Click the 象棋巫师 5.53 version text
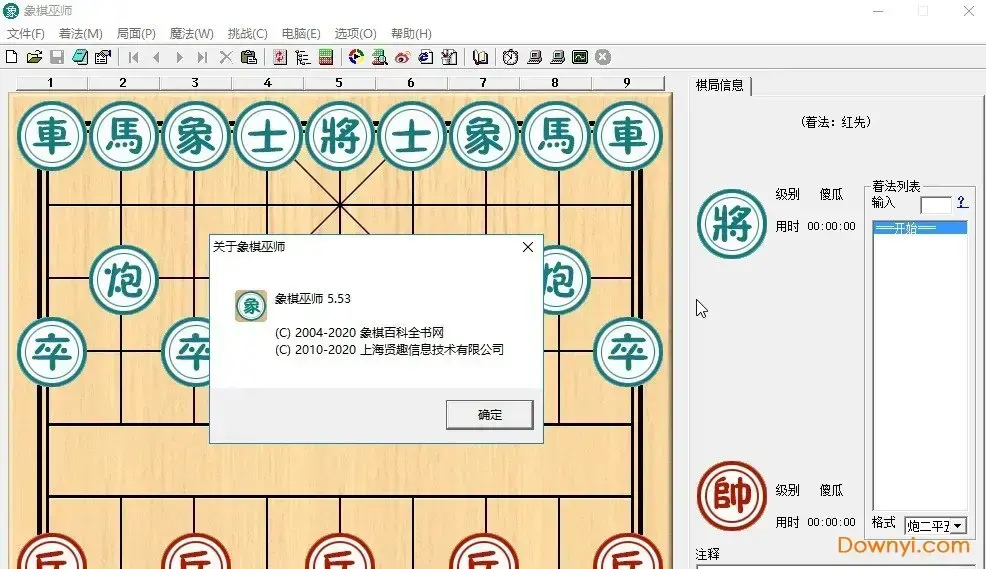This screenshot has height=569, width=986. (x=313, y=299)
